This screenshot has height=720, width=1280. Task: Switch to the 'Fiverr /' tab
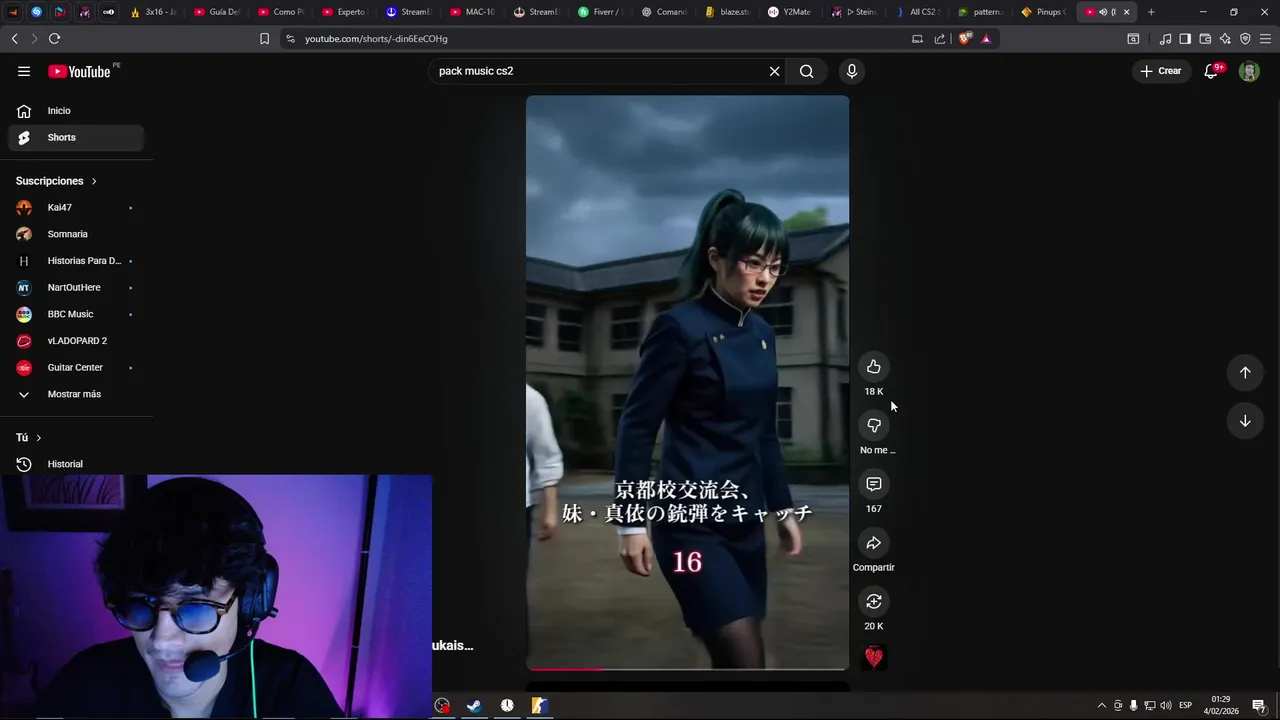(600, 12)
